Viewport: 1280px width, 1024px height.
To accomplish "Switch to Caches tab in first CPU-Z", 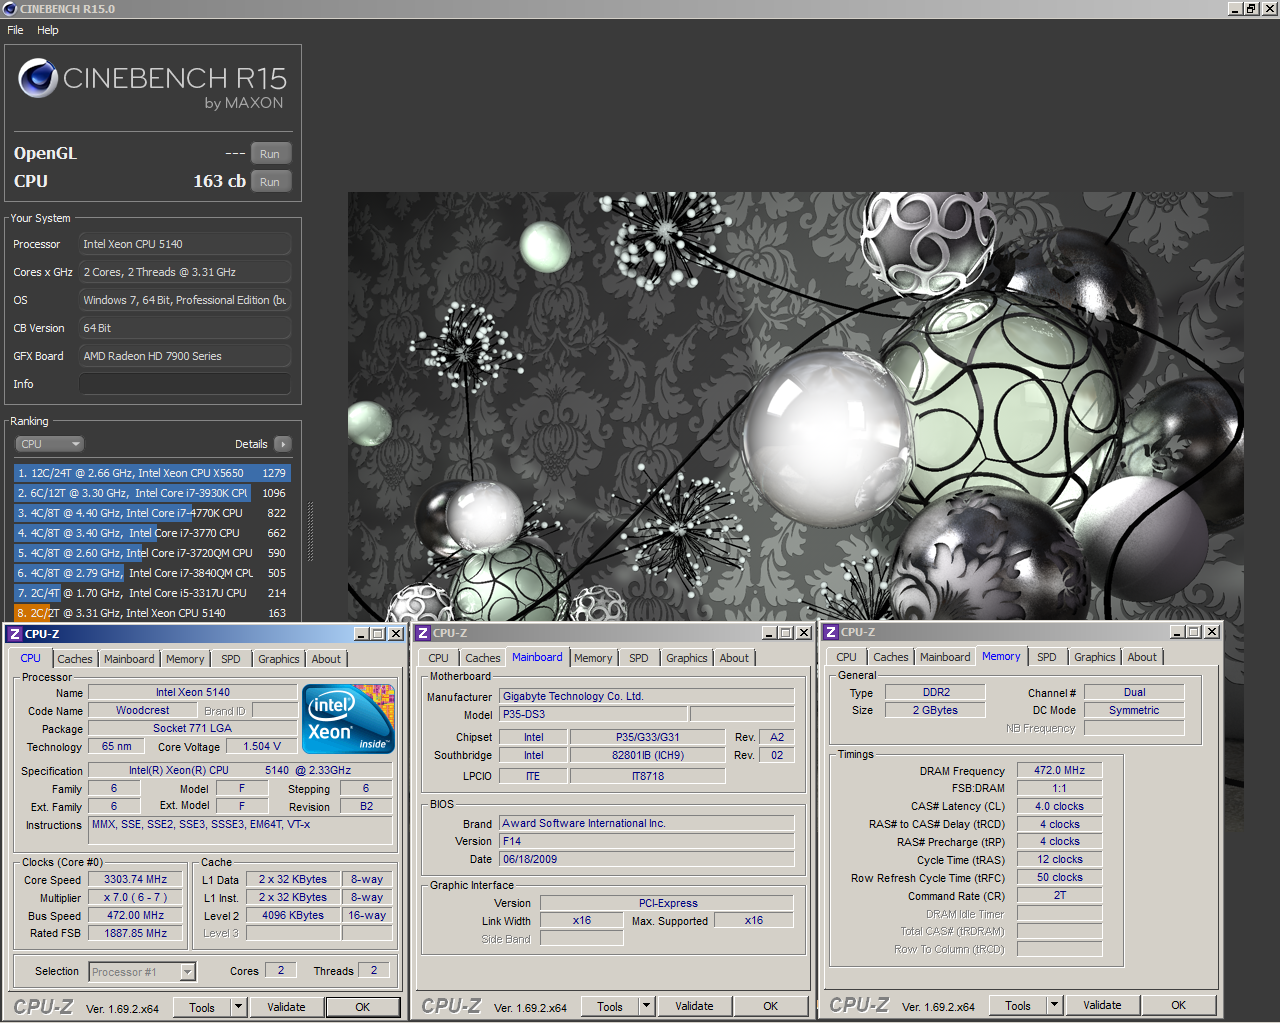I will (75, 659).
